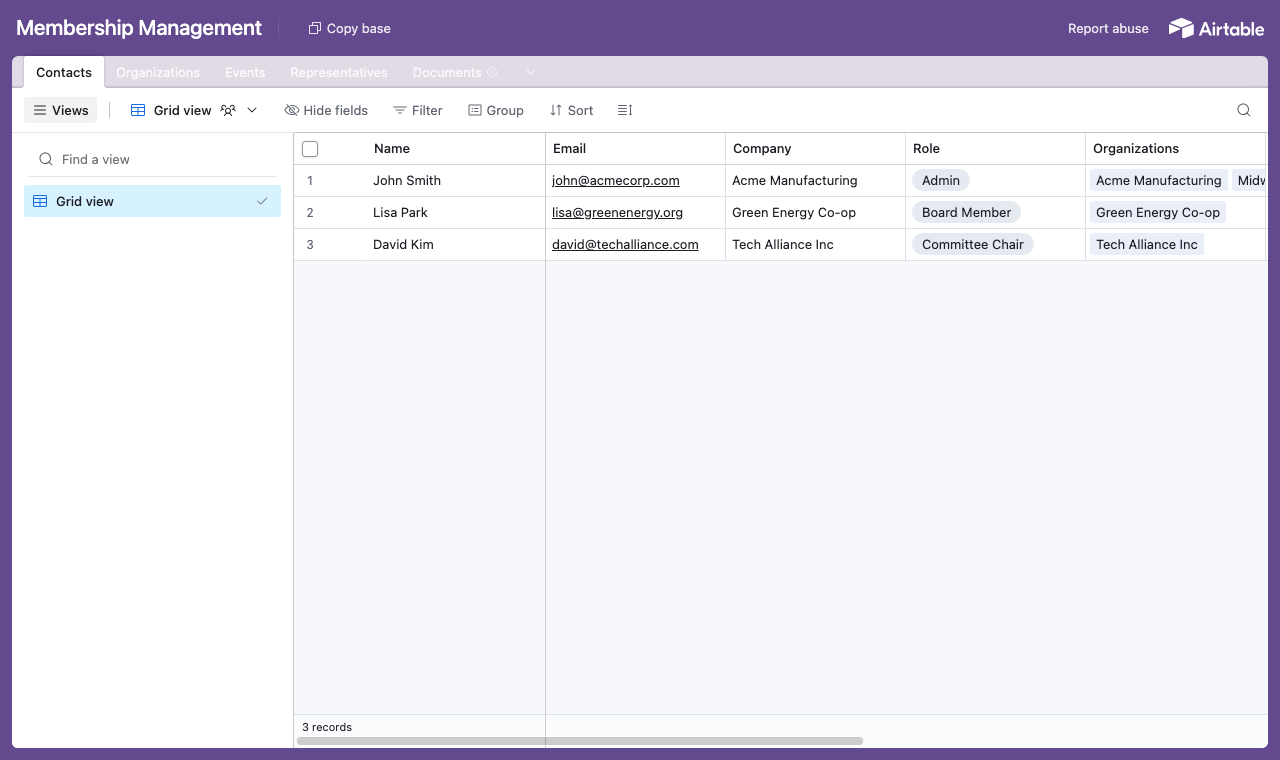Expand the more tables chevron
Image resolution: width=1280 pixels, height=760 pixels.
coord(531,72)
